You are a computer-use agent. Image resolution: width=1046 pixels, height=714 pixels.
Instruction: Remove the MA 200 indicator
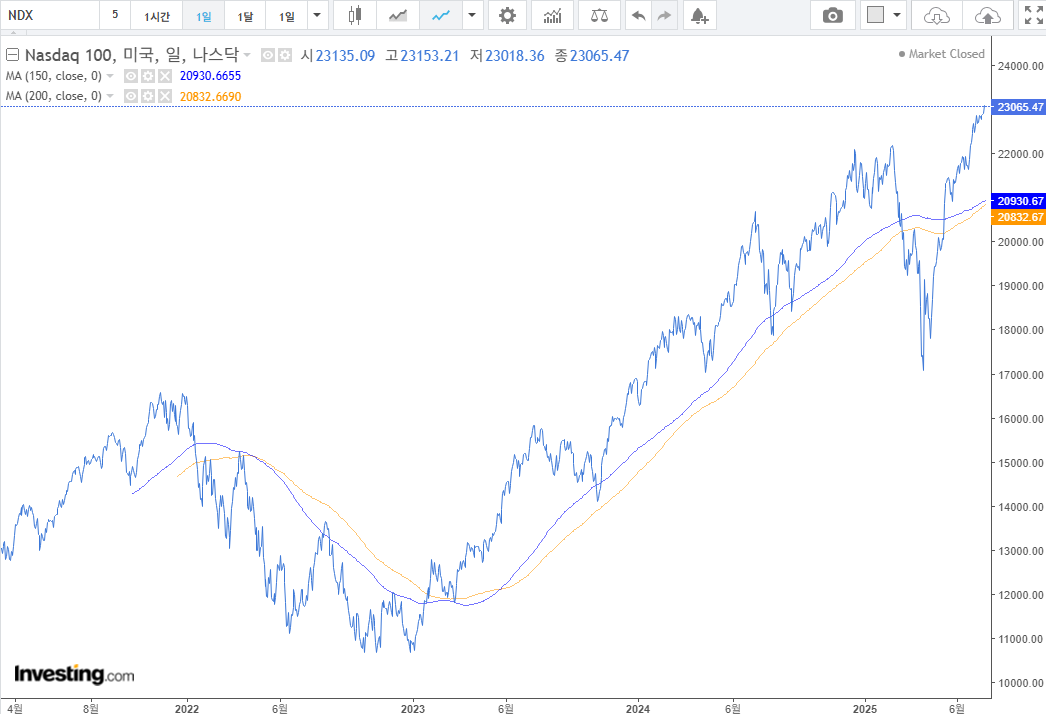pyautogui.click(x=165, y=96)
